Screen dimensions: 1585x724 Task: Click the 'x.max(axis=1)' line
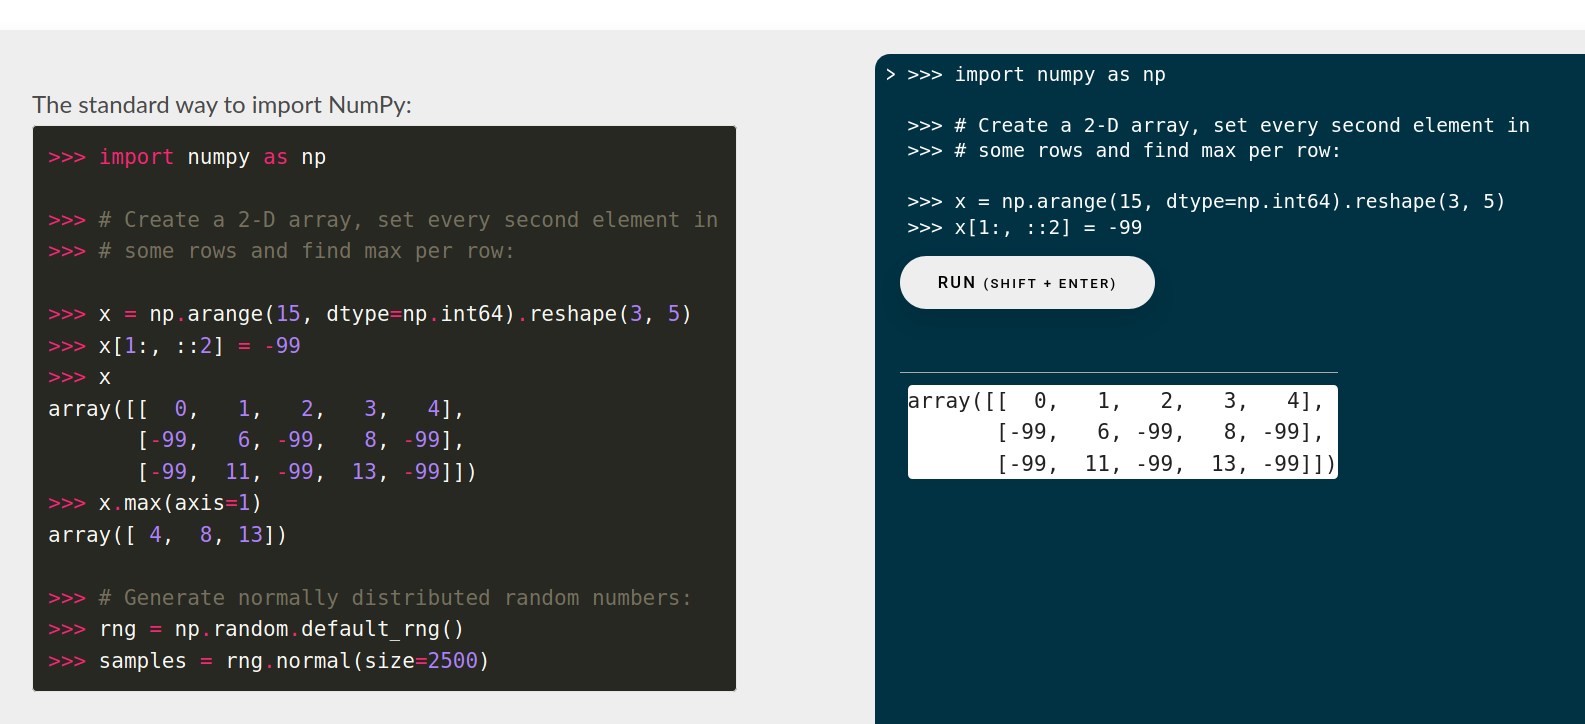pos(155,503)
